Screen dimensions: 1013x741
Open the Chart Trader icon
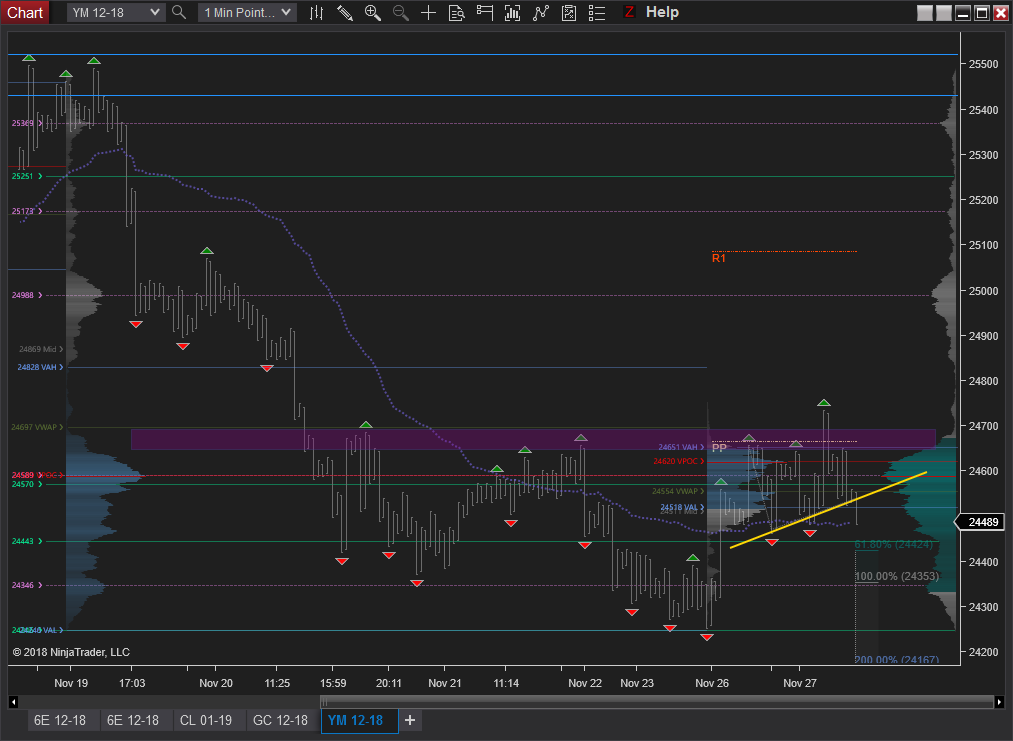485,12
